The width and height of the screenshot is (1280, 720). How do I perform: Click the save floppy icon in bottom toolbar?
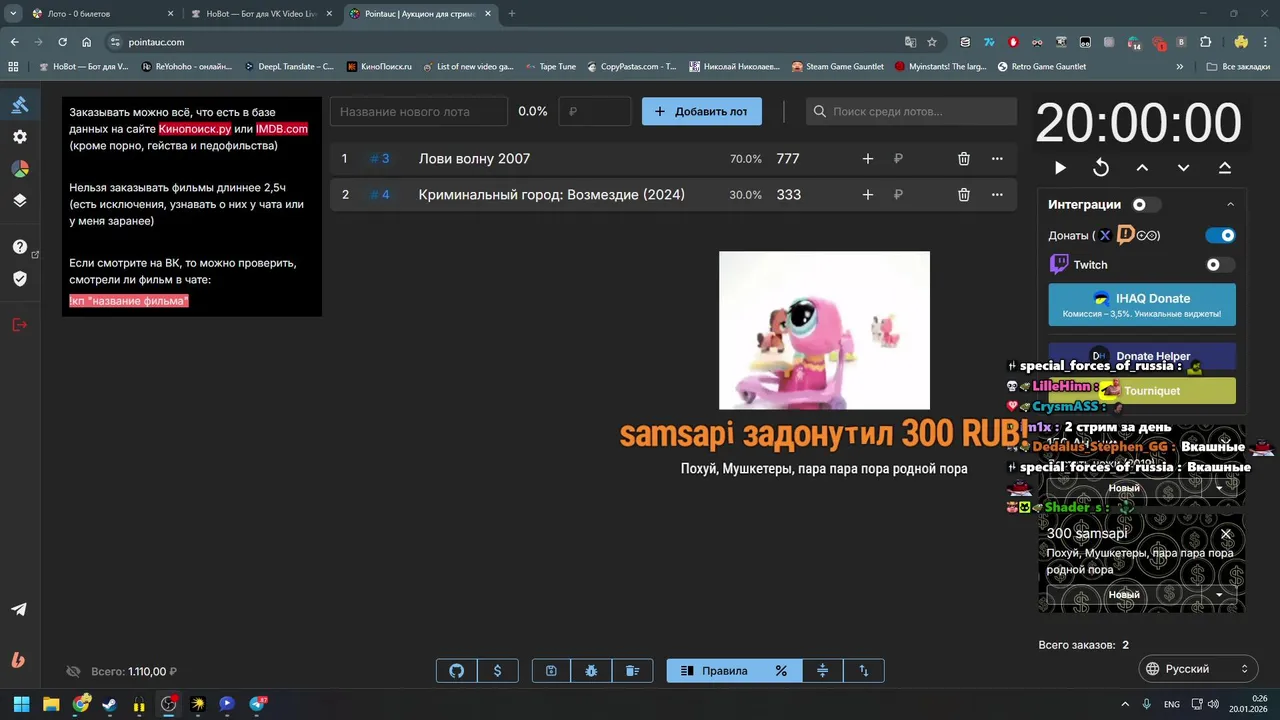coord(551,671)
